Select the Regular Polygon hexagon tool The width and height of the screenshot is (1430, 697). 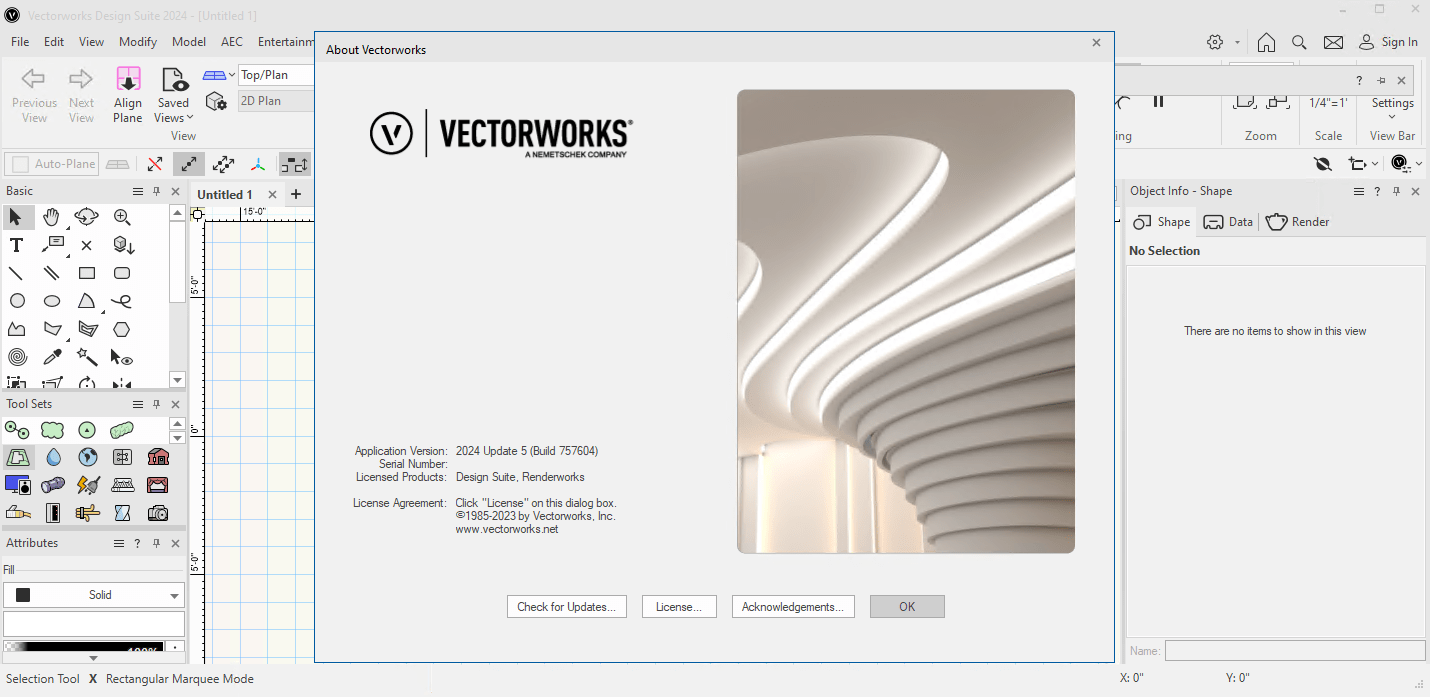[x=122, y=329]
